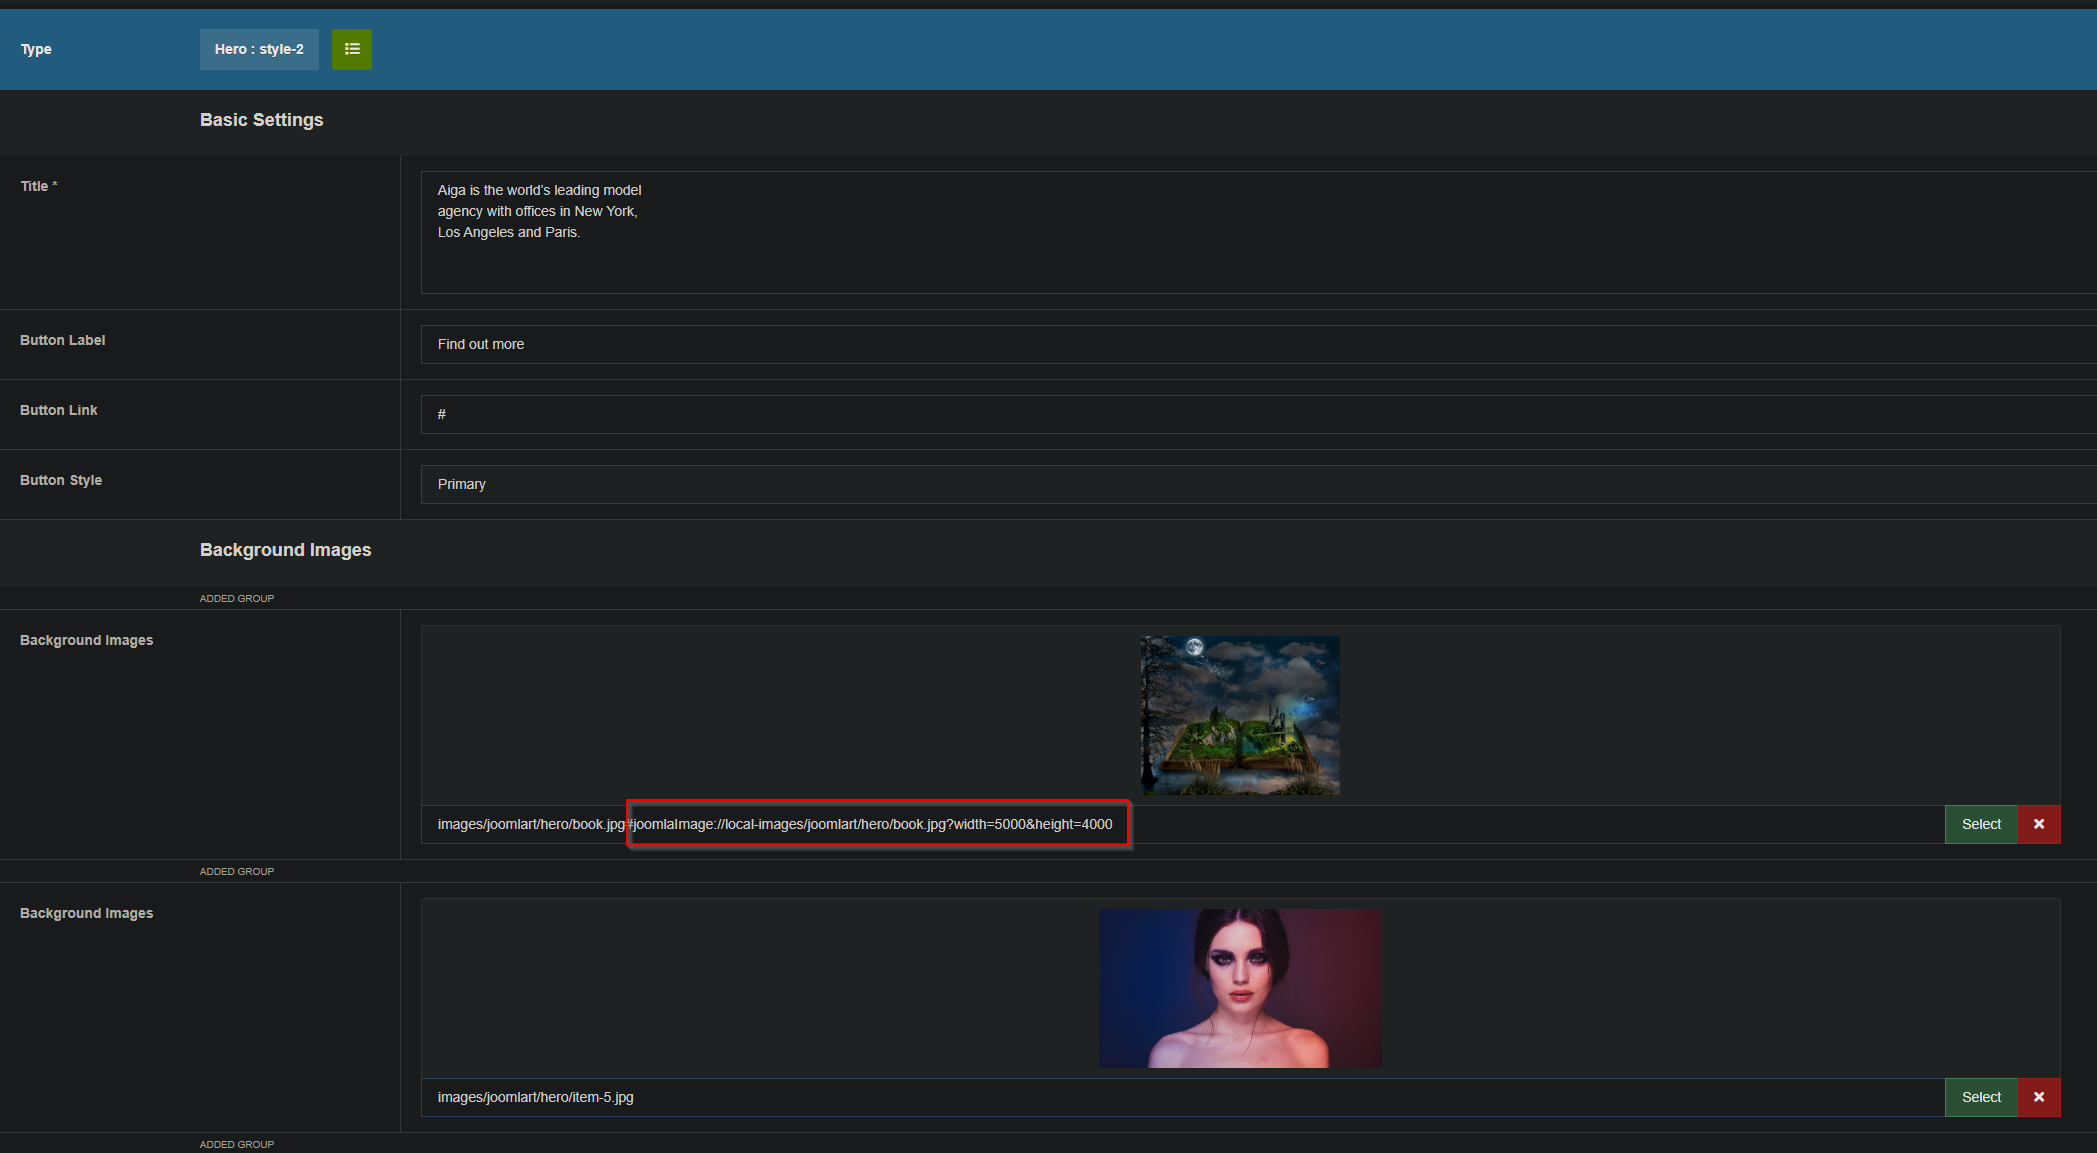Open the green list icon beside Hero type
This screenshot has width=2097, height=1153.
pyautogui.click(x=351, y=49)
